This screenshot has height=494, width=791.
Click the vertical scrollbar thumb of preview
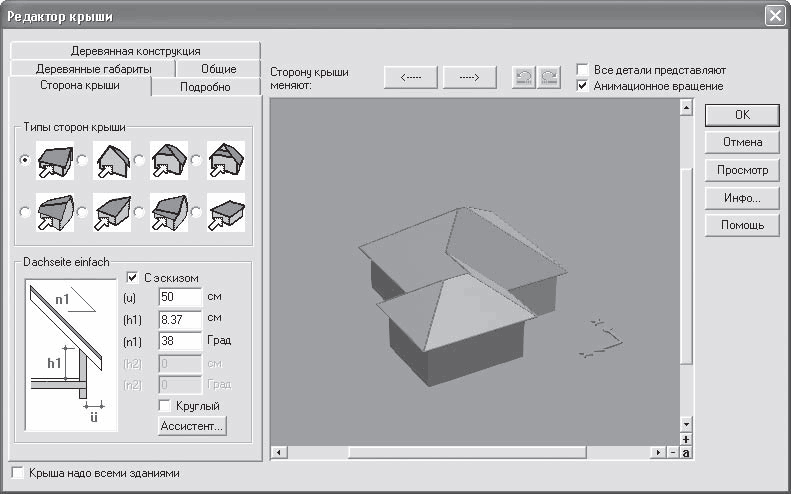tap(686, 265)
